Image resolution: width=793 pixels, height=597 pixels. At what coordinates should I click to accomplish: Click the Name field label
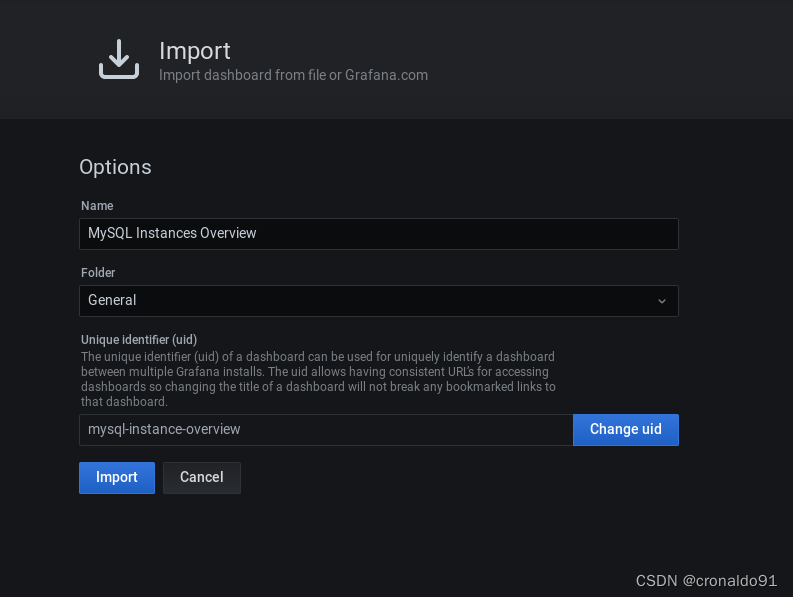pos(97,205)
